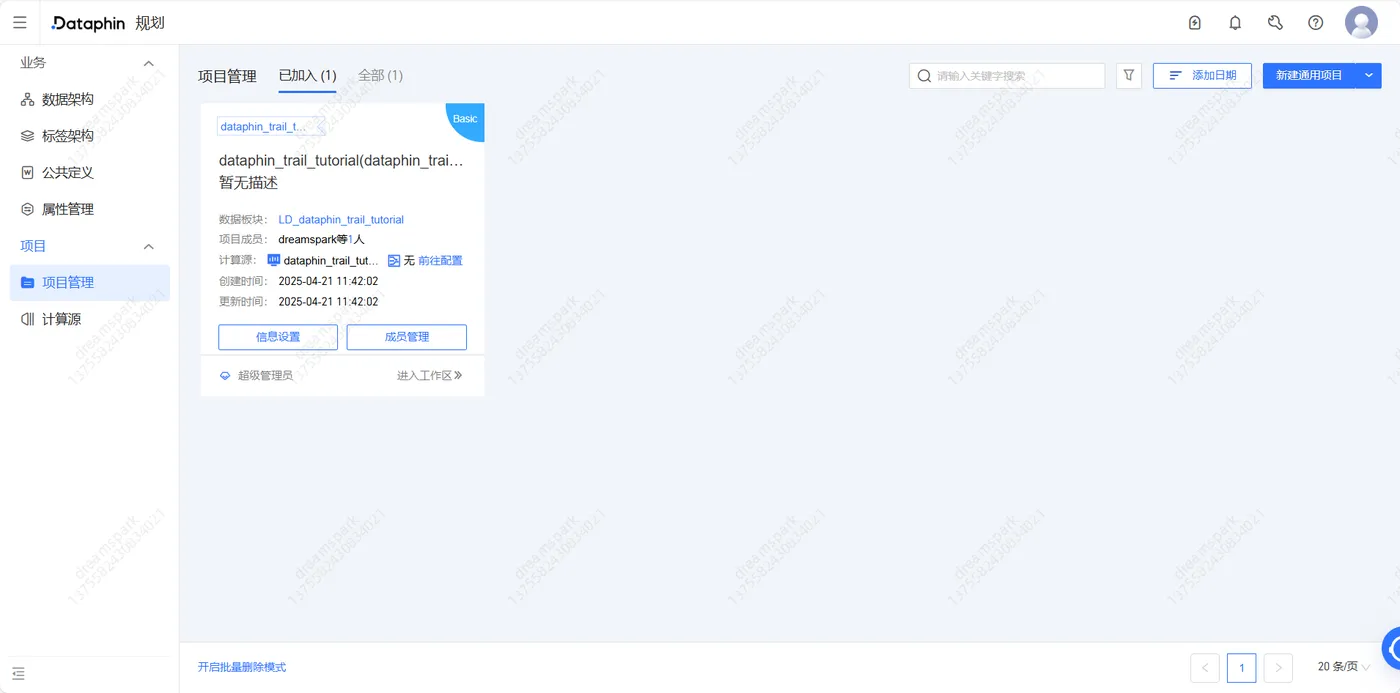
Task: Open the LD_dataphin_trail_tutorial link
Action: [x=341, y=220]
